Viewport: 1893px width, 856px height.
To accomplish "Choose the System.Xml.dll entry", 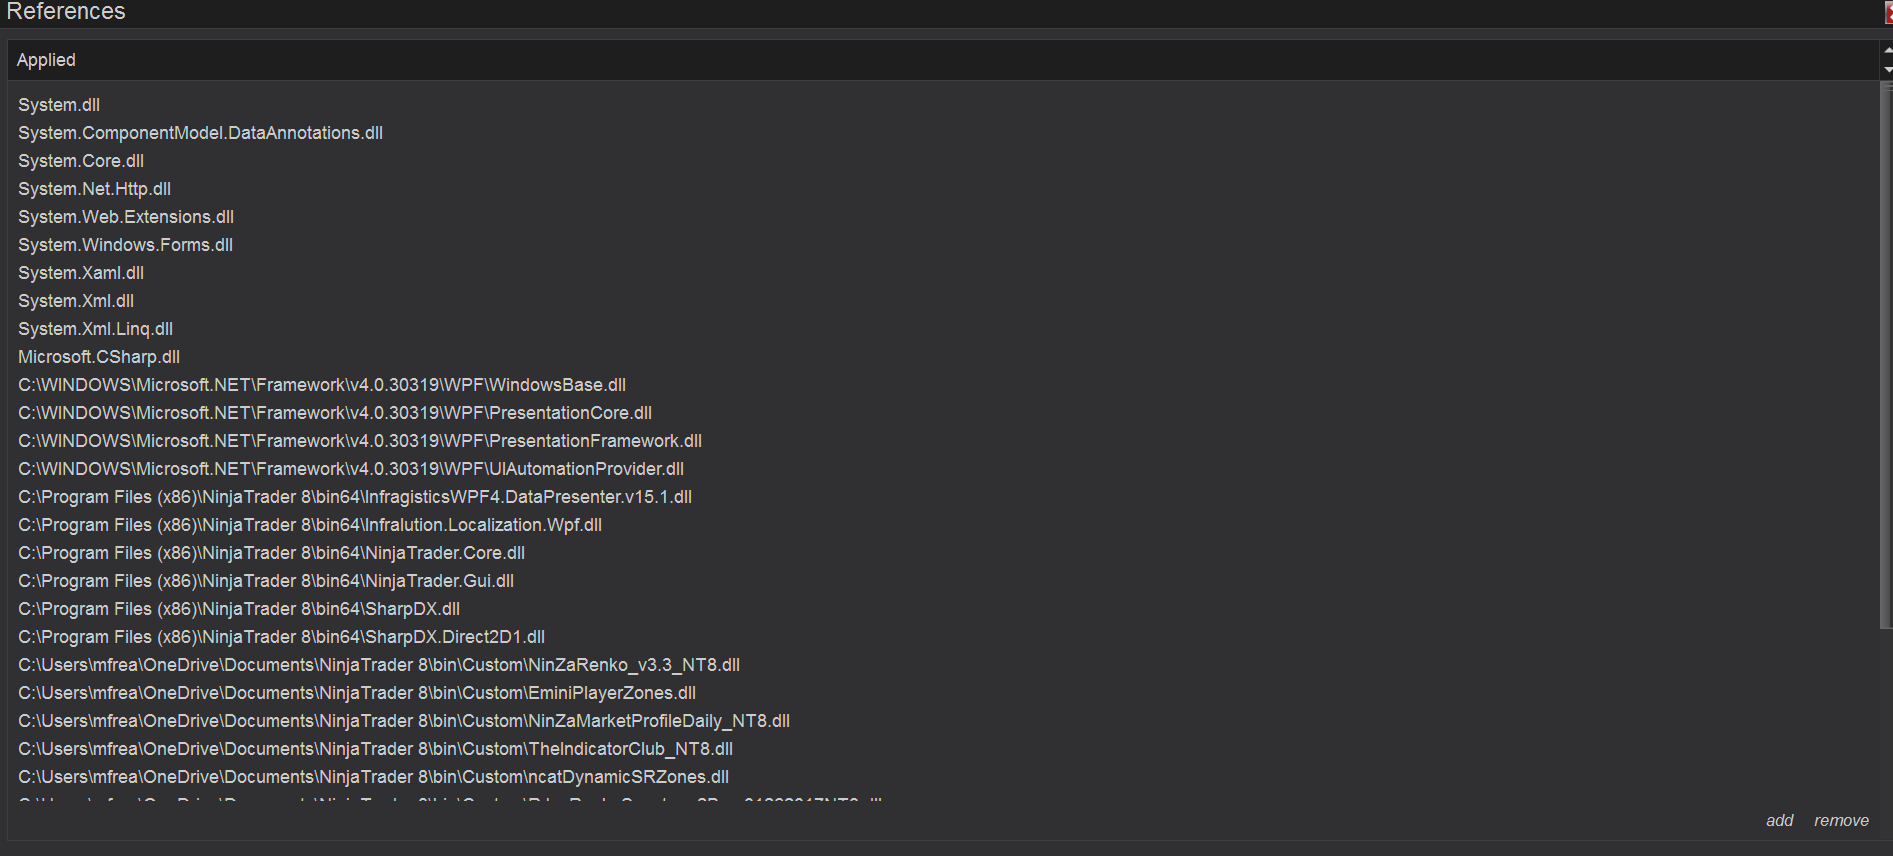I will coord(76,301).
